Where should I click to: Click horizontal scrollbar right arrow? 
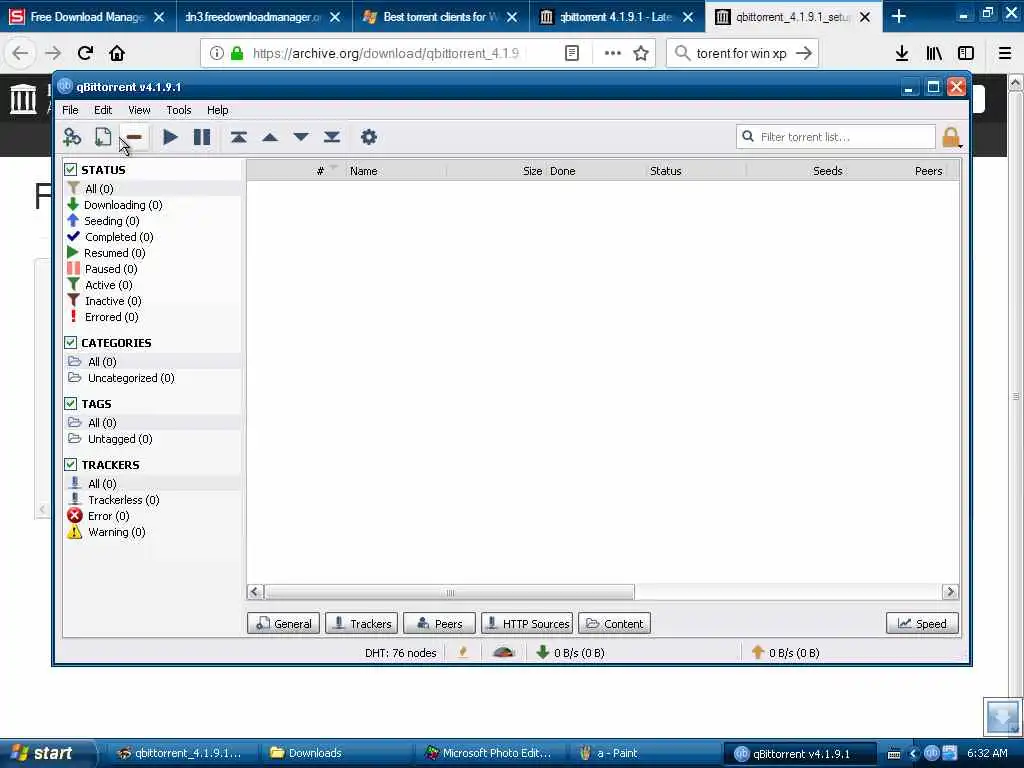point(950,592)
